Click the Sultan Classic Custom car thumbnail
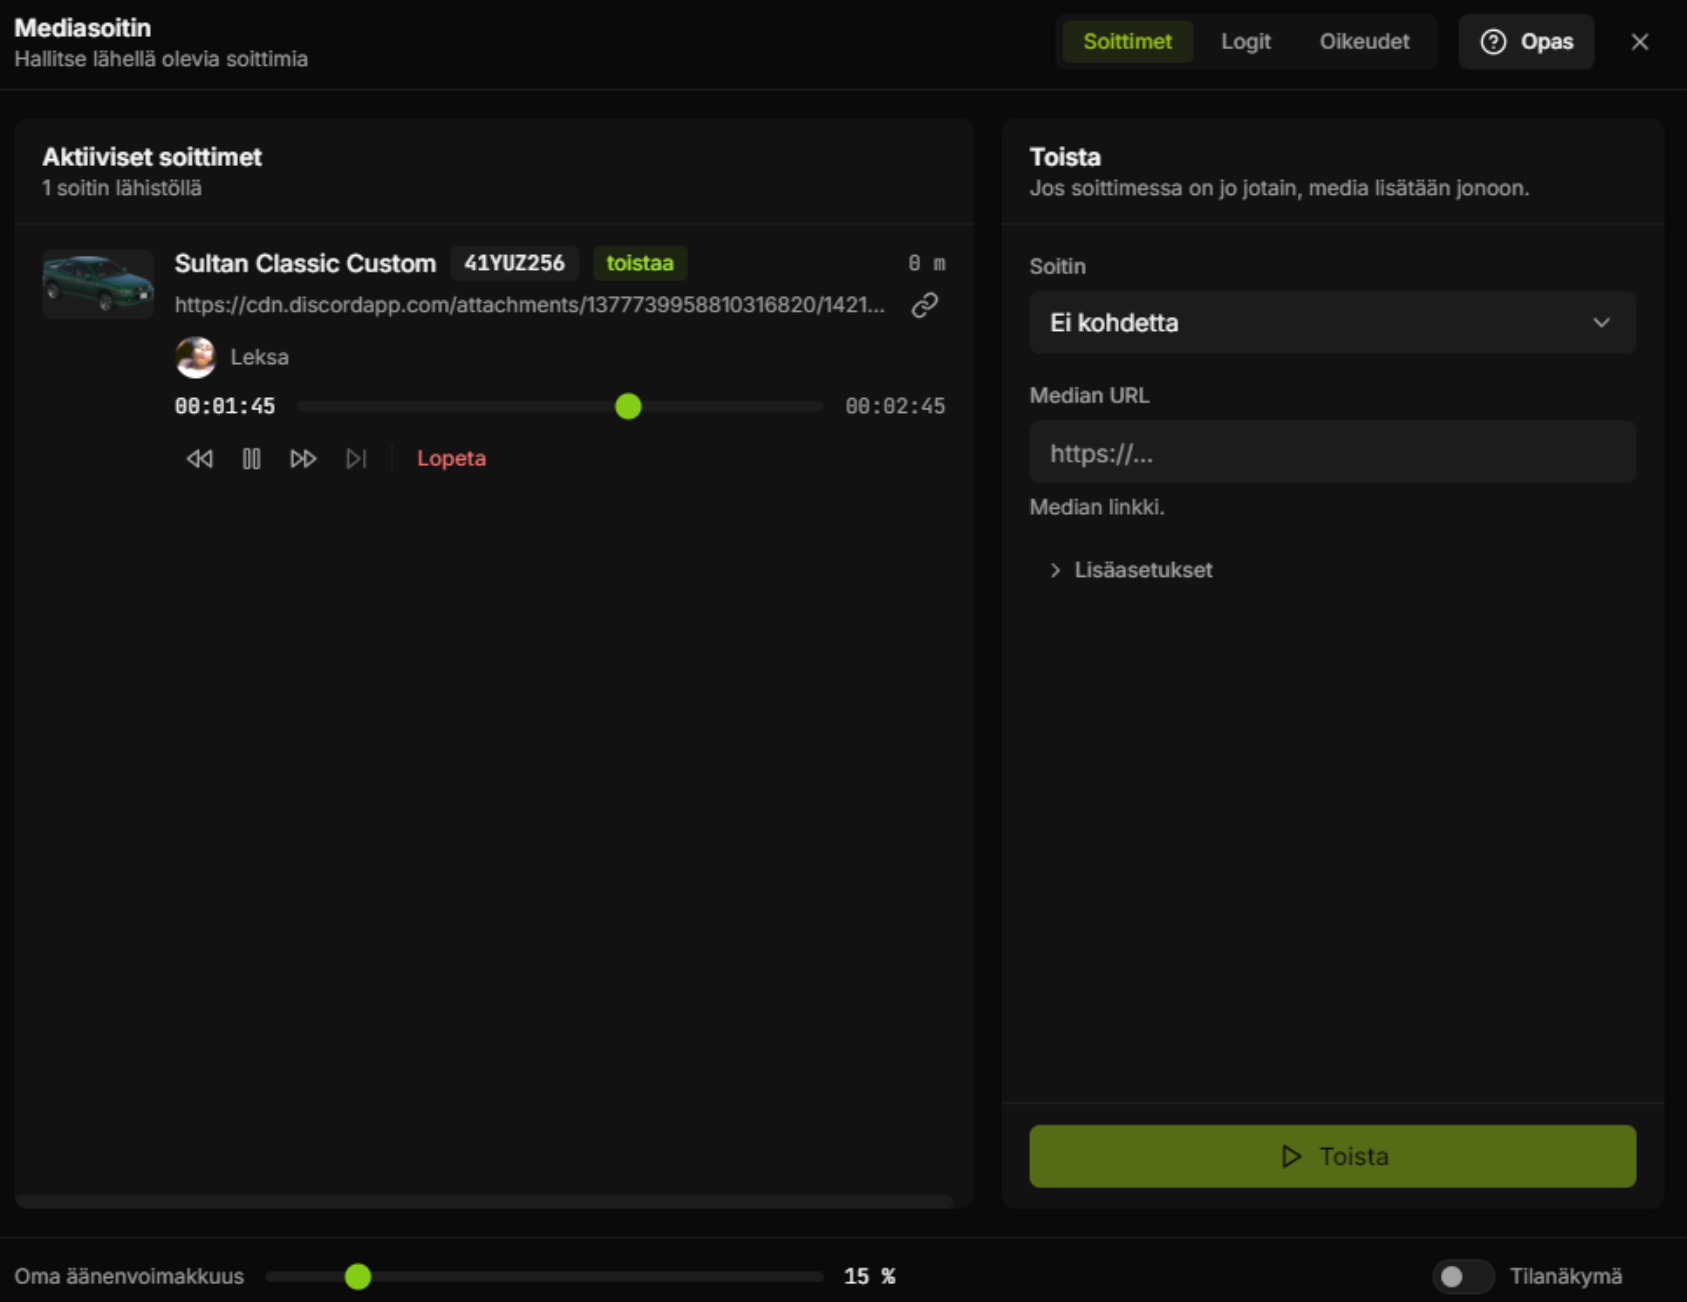 tap(98, 284)
